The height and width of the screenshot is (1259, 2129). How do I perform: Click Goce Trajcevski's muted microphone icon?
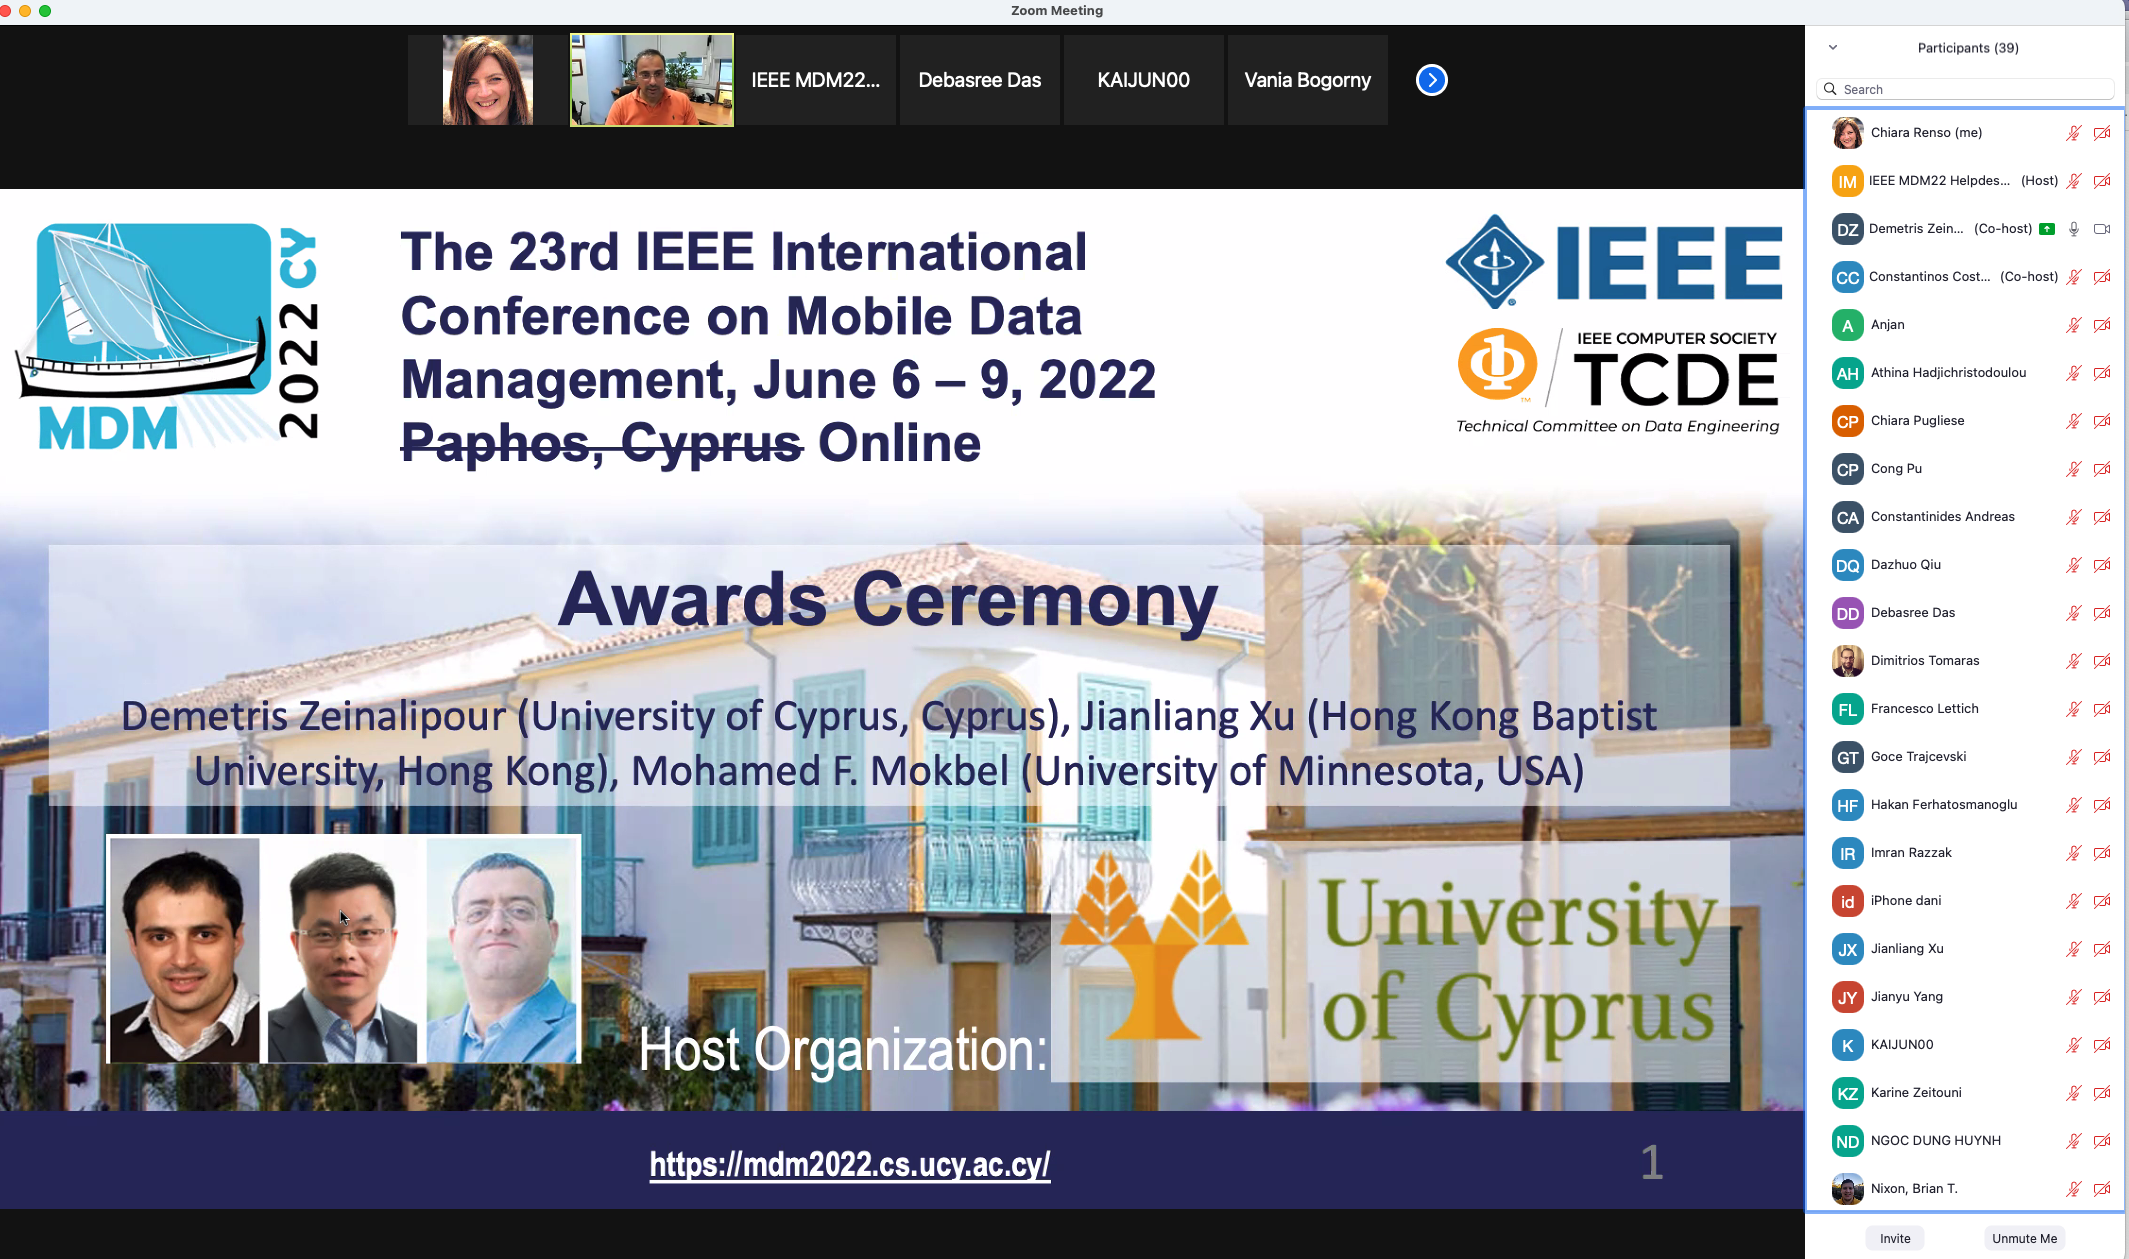(2074, 757)
